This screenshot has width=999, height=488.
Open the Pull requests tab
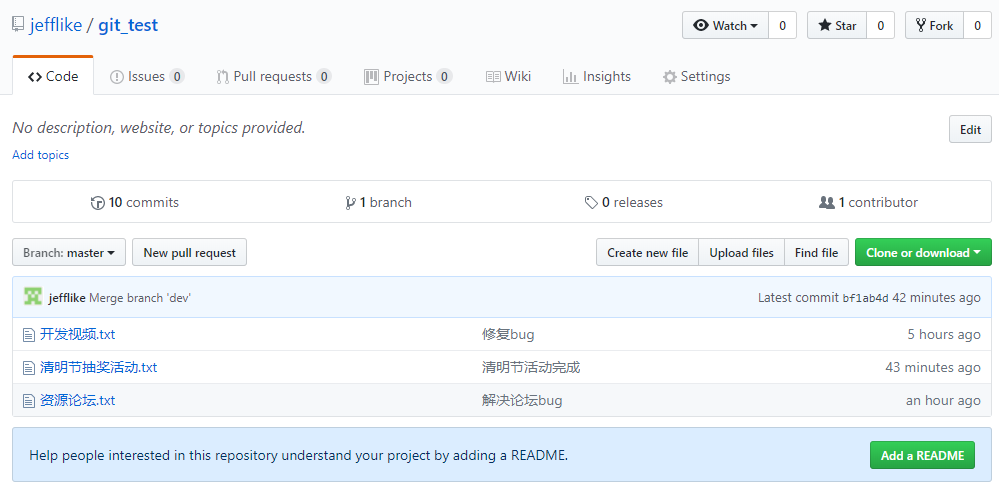274,76
